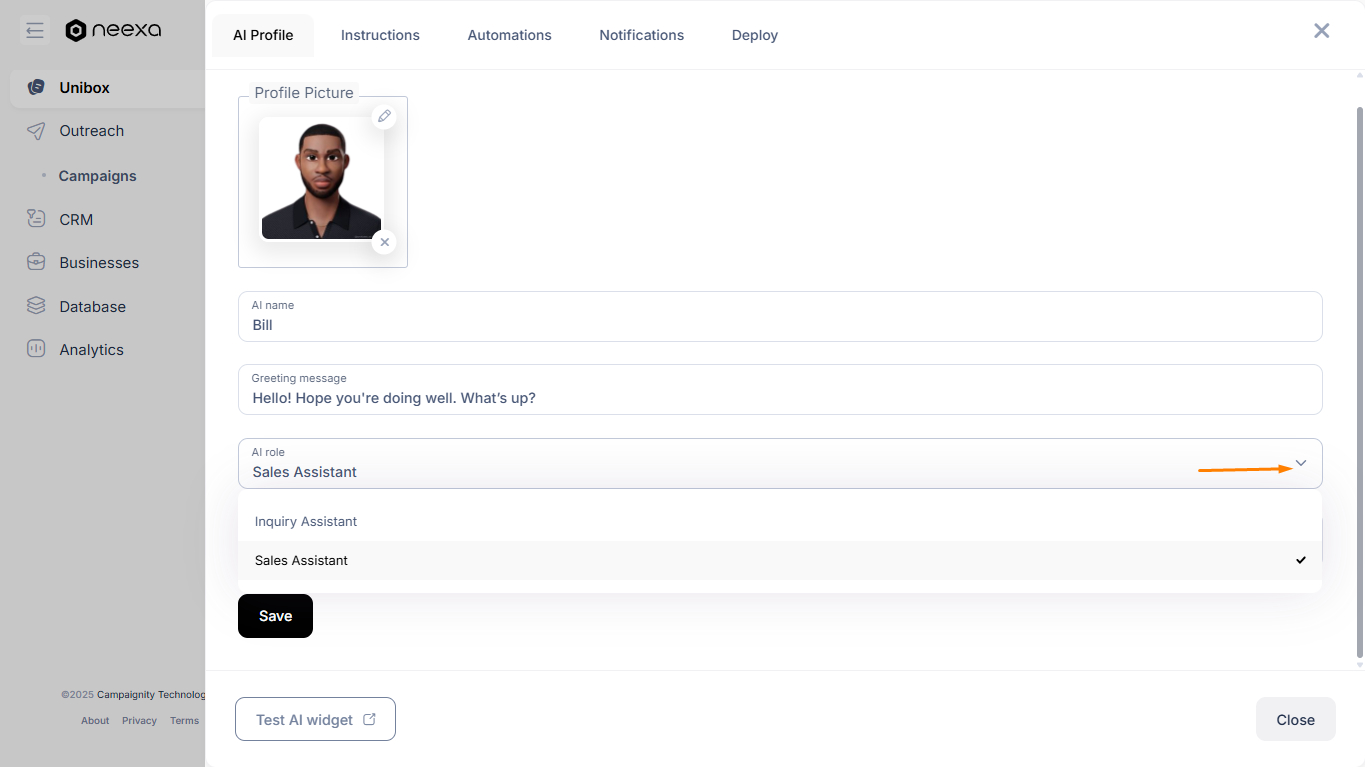The image size is (1365, 767).
Task: Click the neexa logo
Action: point(113,30)
